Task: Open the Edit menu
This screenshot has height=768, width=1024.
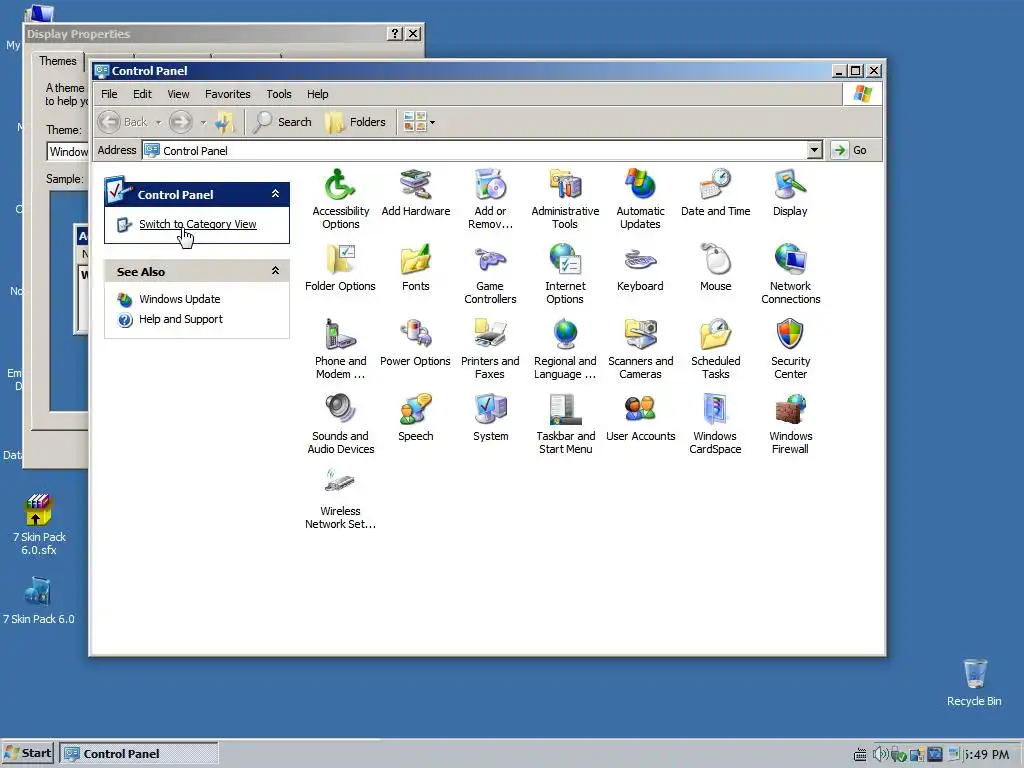Action: tap(142, 94)
